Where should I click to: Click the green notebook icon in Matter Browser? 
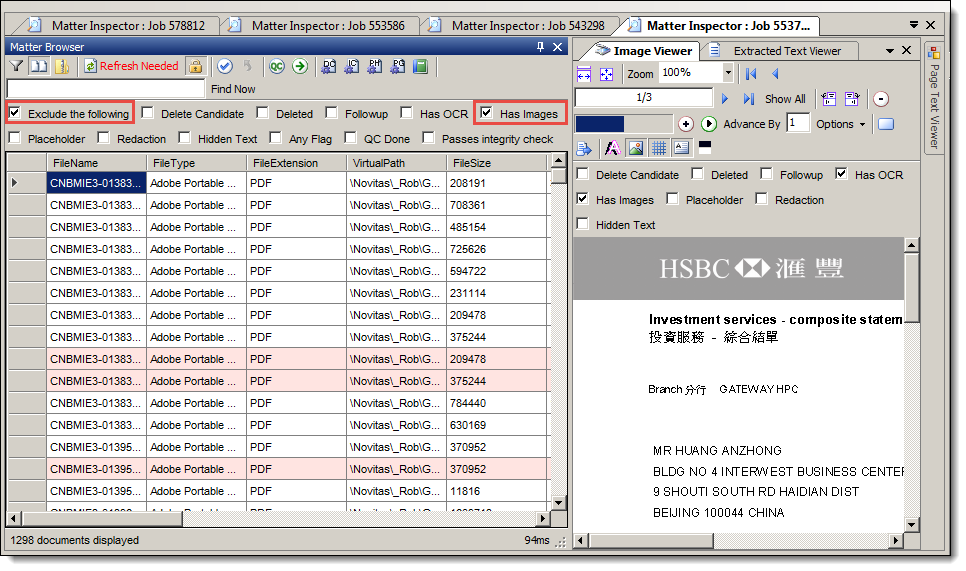click(x=421, y=66)
